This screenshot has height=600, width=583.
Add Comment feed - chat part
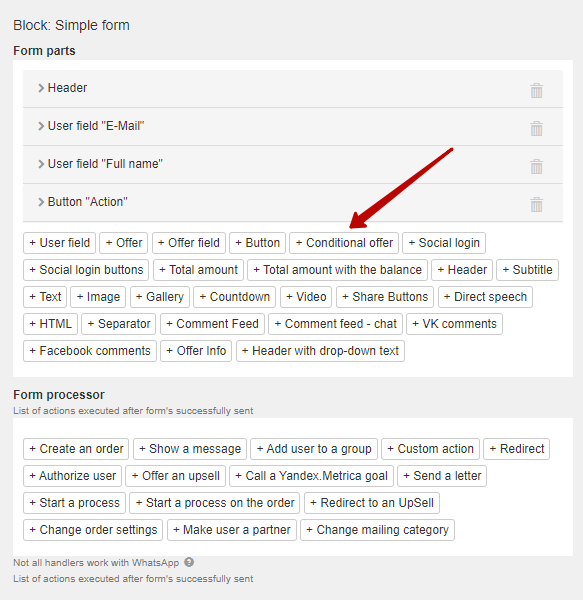pyautogui.click(x=335, y=324)
